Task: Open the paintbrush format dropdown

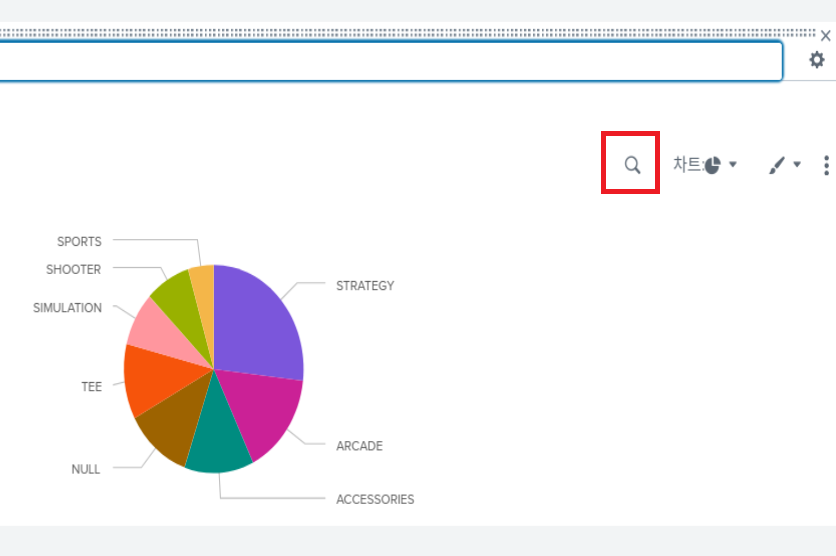Action: point(784,165)
